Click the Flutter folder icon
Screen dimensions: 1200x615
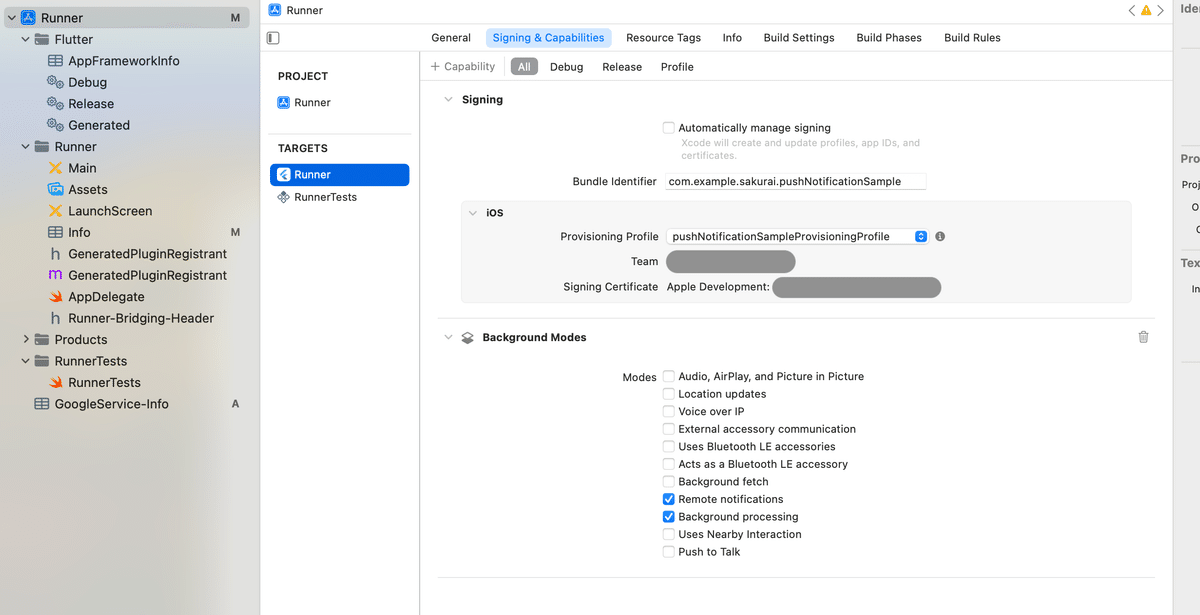click(42, 39)
